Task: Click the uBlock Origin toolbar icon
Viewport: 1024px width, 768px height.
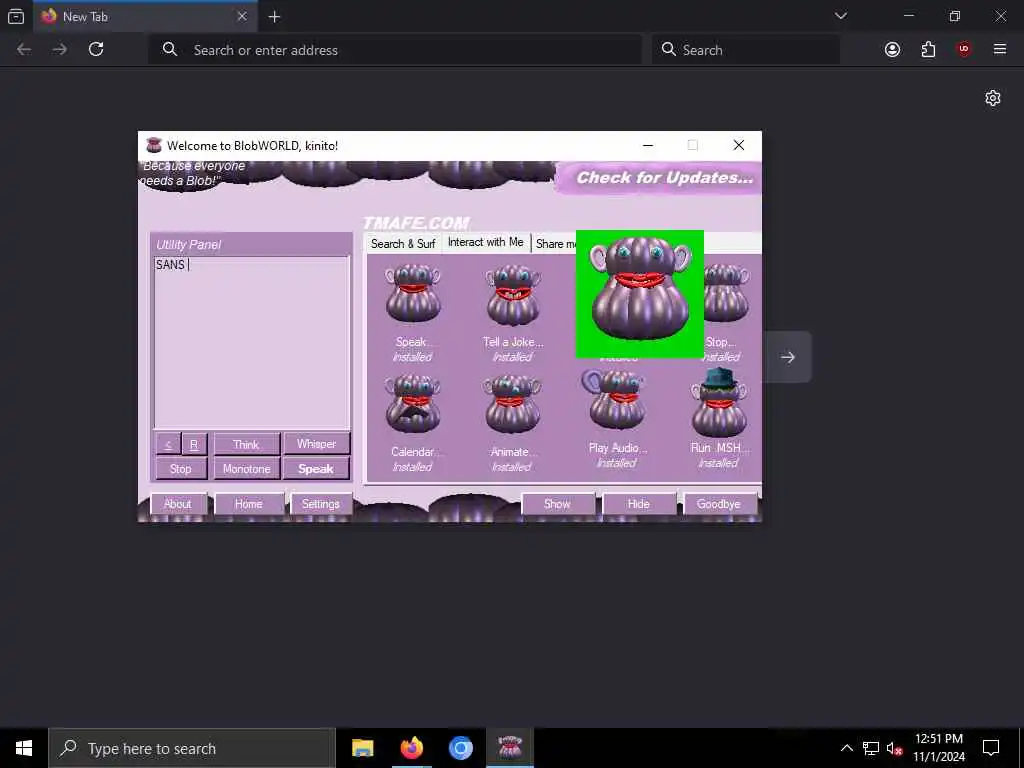Action: point(964,50)
